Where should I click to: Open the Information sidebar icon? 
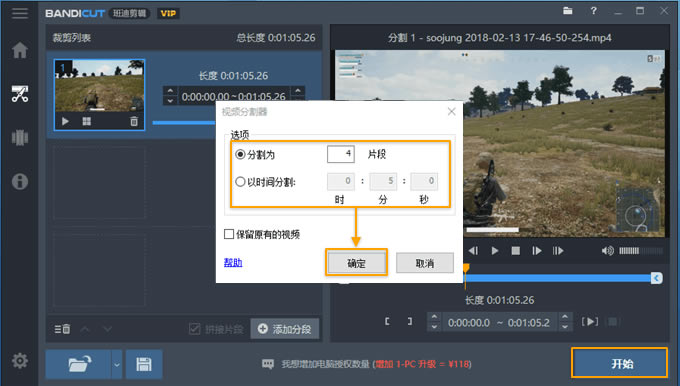[20, 181]
